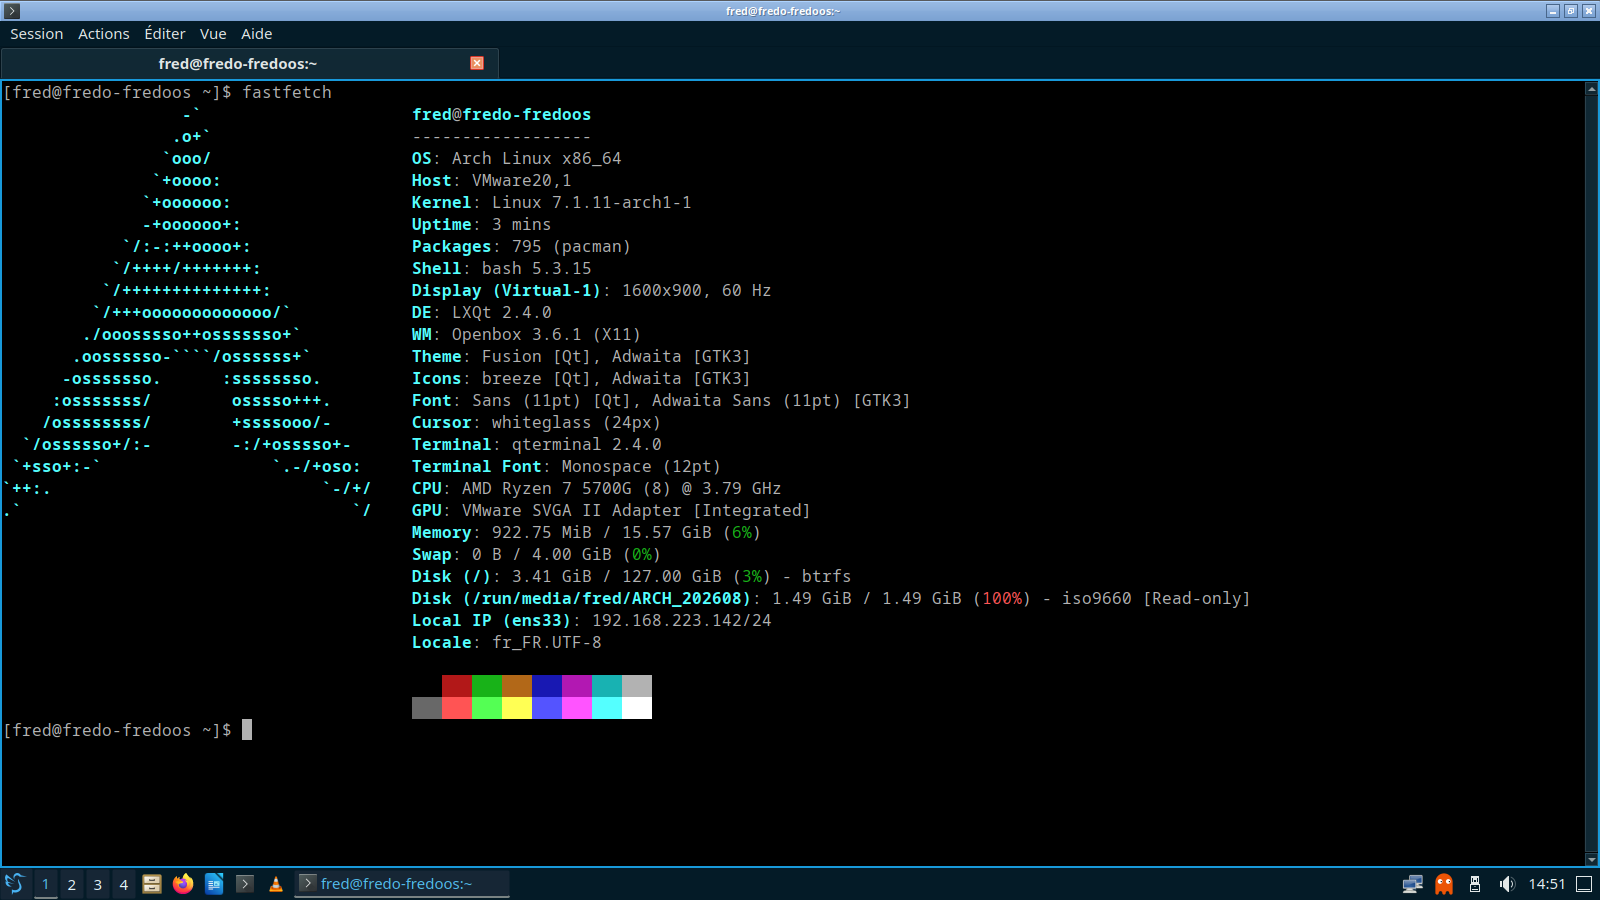1600x900 pixels.
Task: Click the 'DE: LXQt 2.4.0' line
Action: [481, 312]
